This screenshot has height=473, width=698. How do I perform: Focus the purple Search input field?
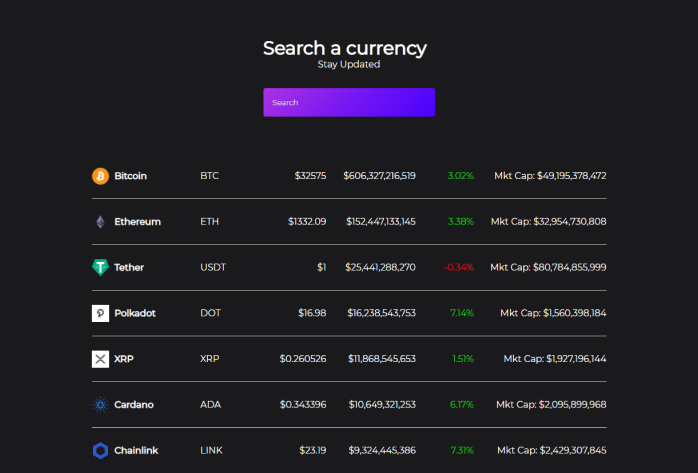pos(349,102)
